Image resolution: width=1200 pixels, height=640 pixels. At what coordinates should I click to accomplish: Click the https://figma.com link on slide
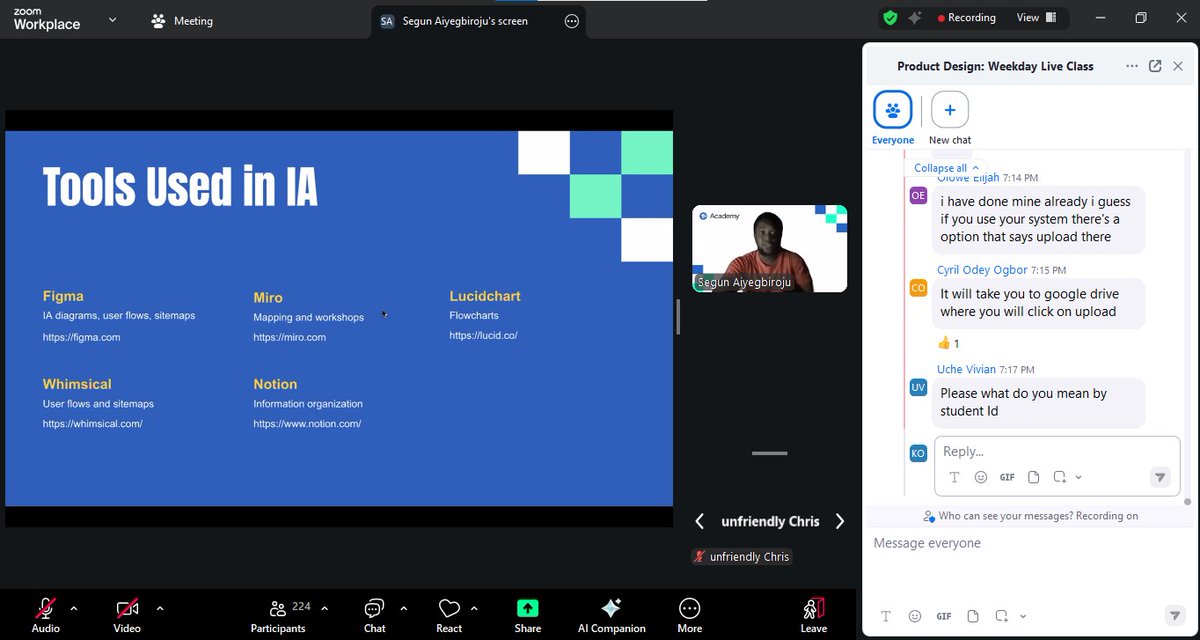(x=81, y=337)
